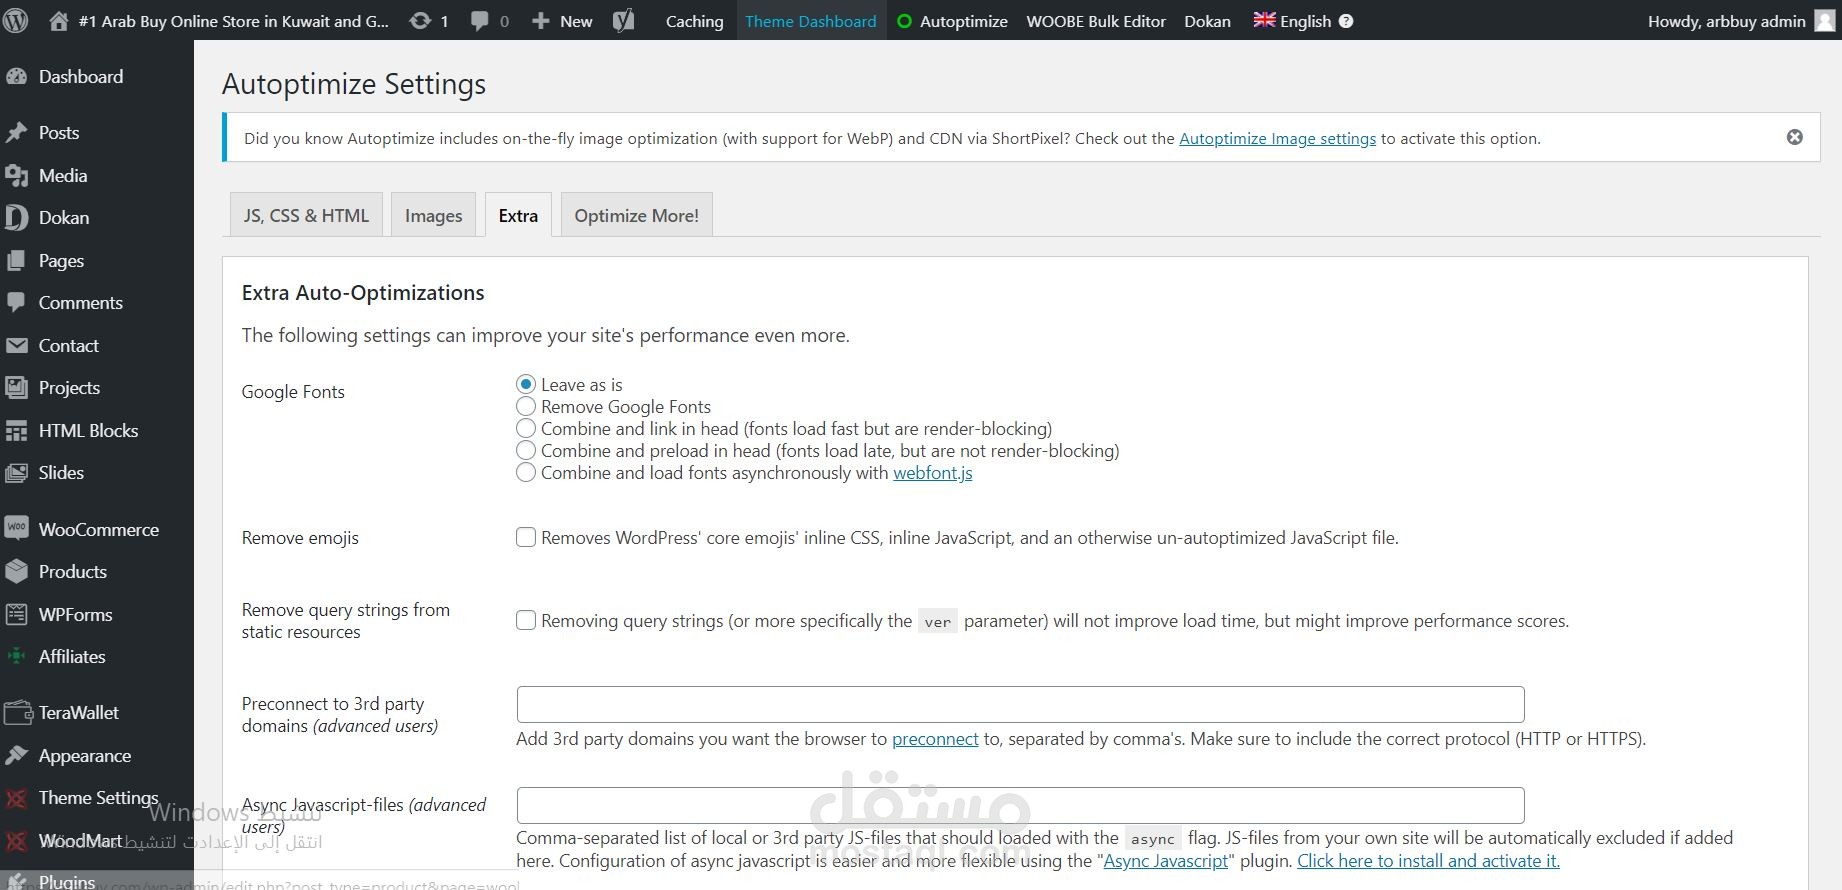Click the HTML Blocks grid icon
This screenshot has height=890, width=1842.
click(x=16, y=431)
